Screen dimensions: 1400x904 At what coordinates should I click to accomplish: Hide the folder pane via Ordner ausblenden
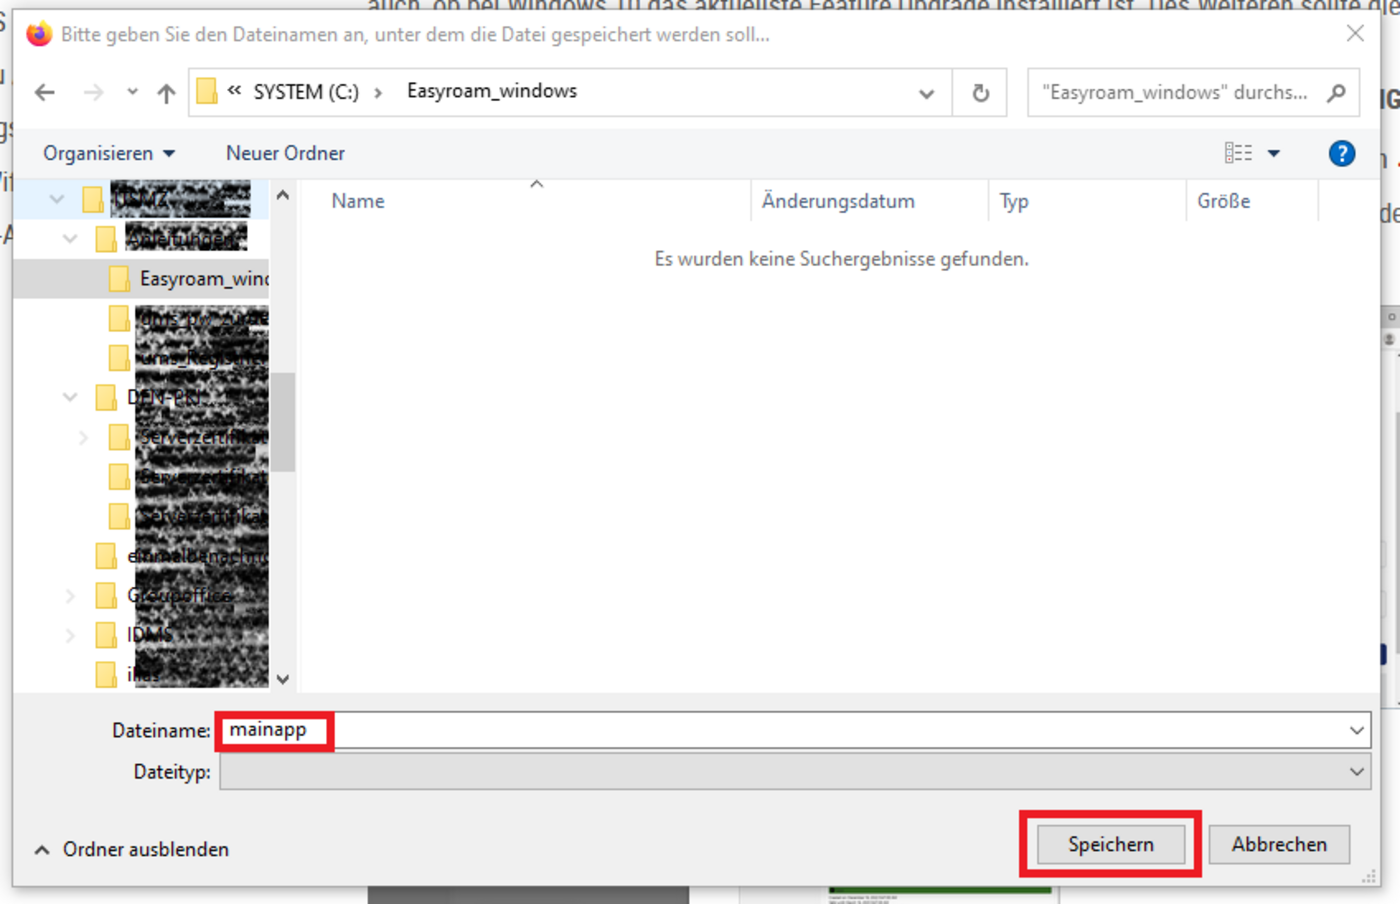tap(132, 849)
